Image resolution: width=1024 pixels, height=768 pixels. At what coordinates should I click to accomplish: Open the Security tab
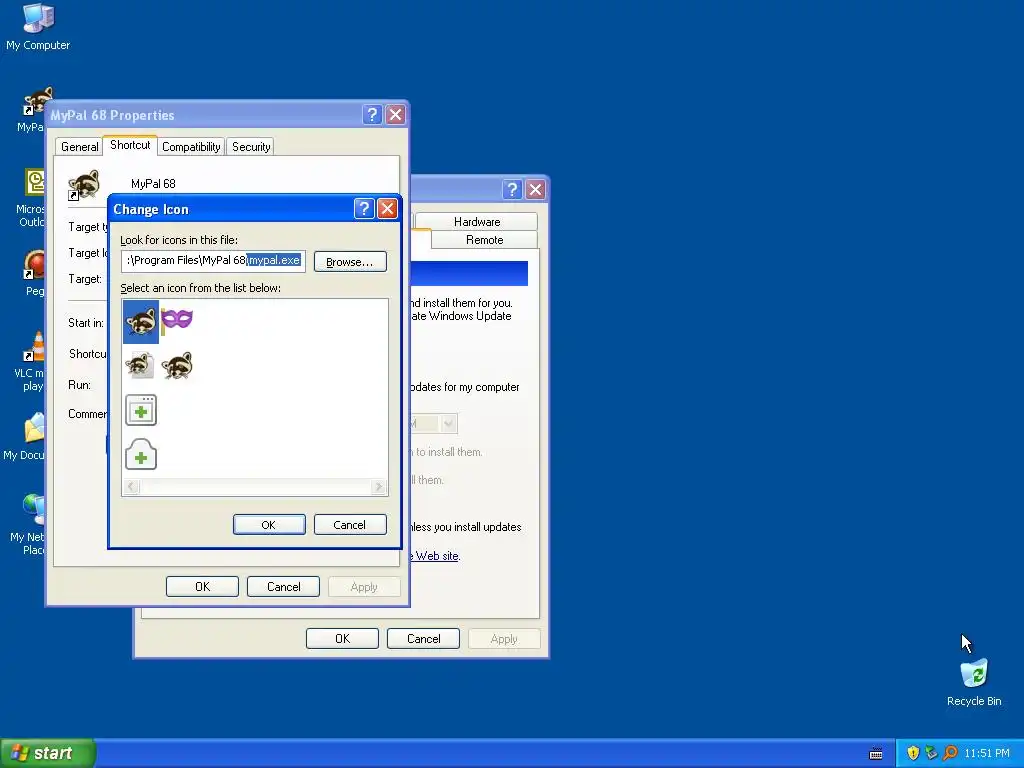251,147
